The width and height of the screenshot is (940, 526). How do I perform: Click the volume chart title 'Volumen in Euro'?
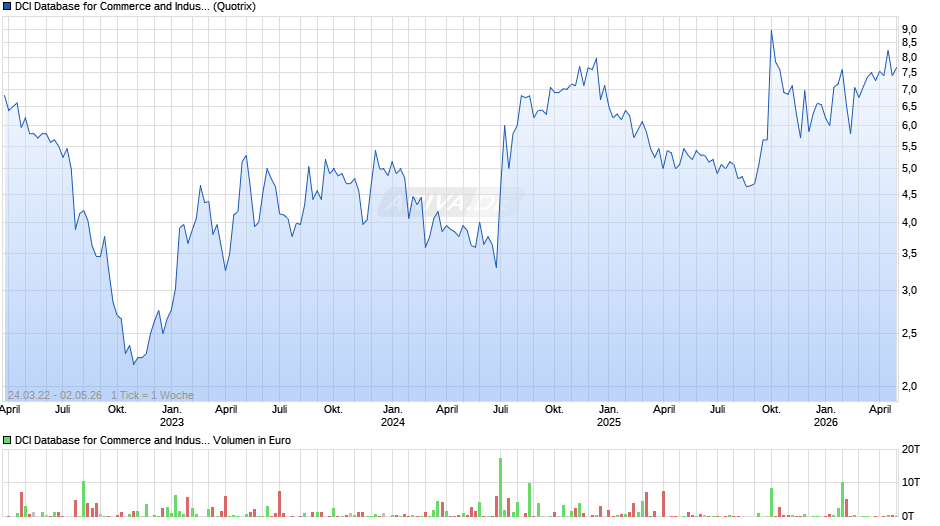click(x=252, y=440)
